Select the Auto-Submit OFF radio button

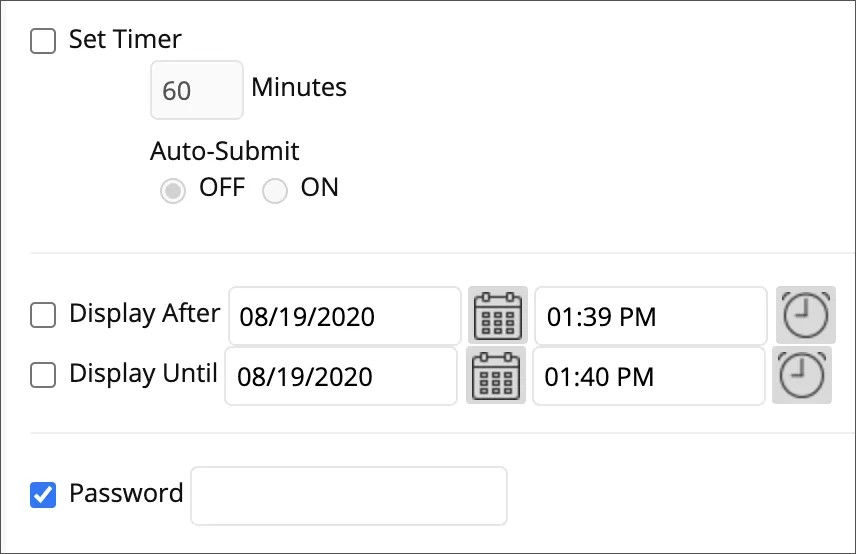tap(173, 190)
